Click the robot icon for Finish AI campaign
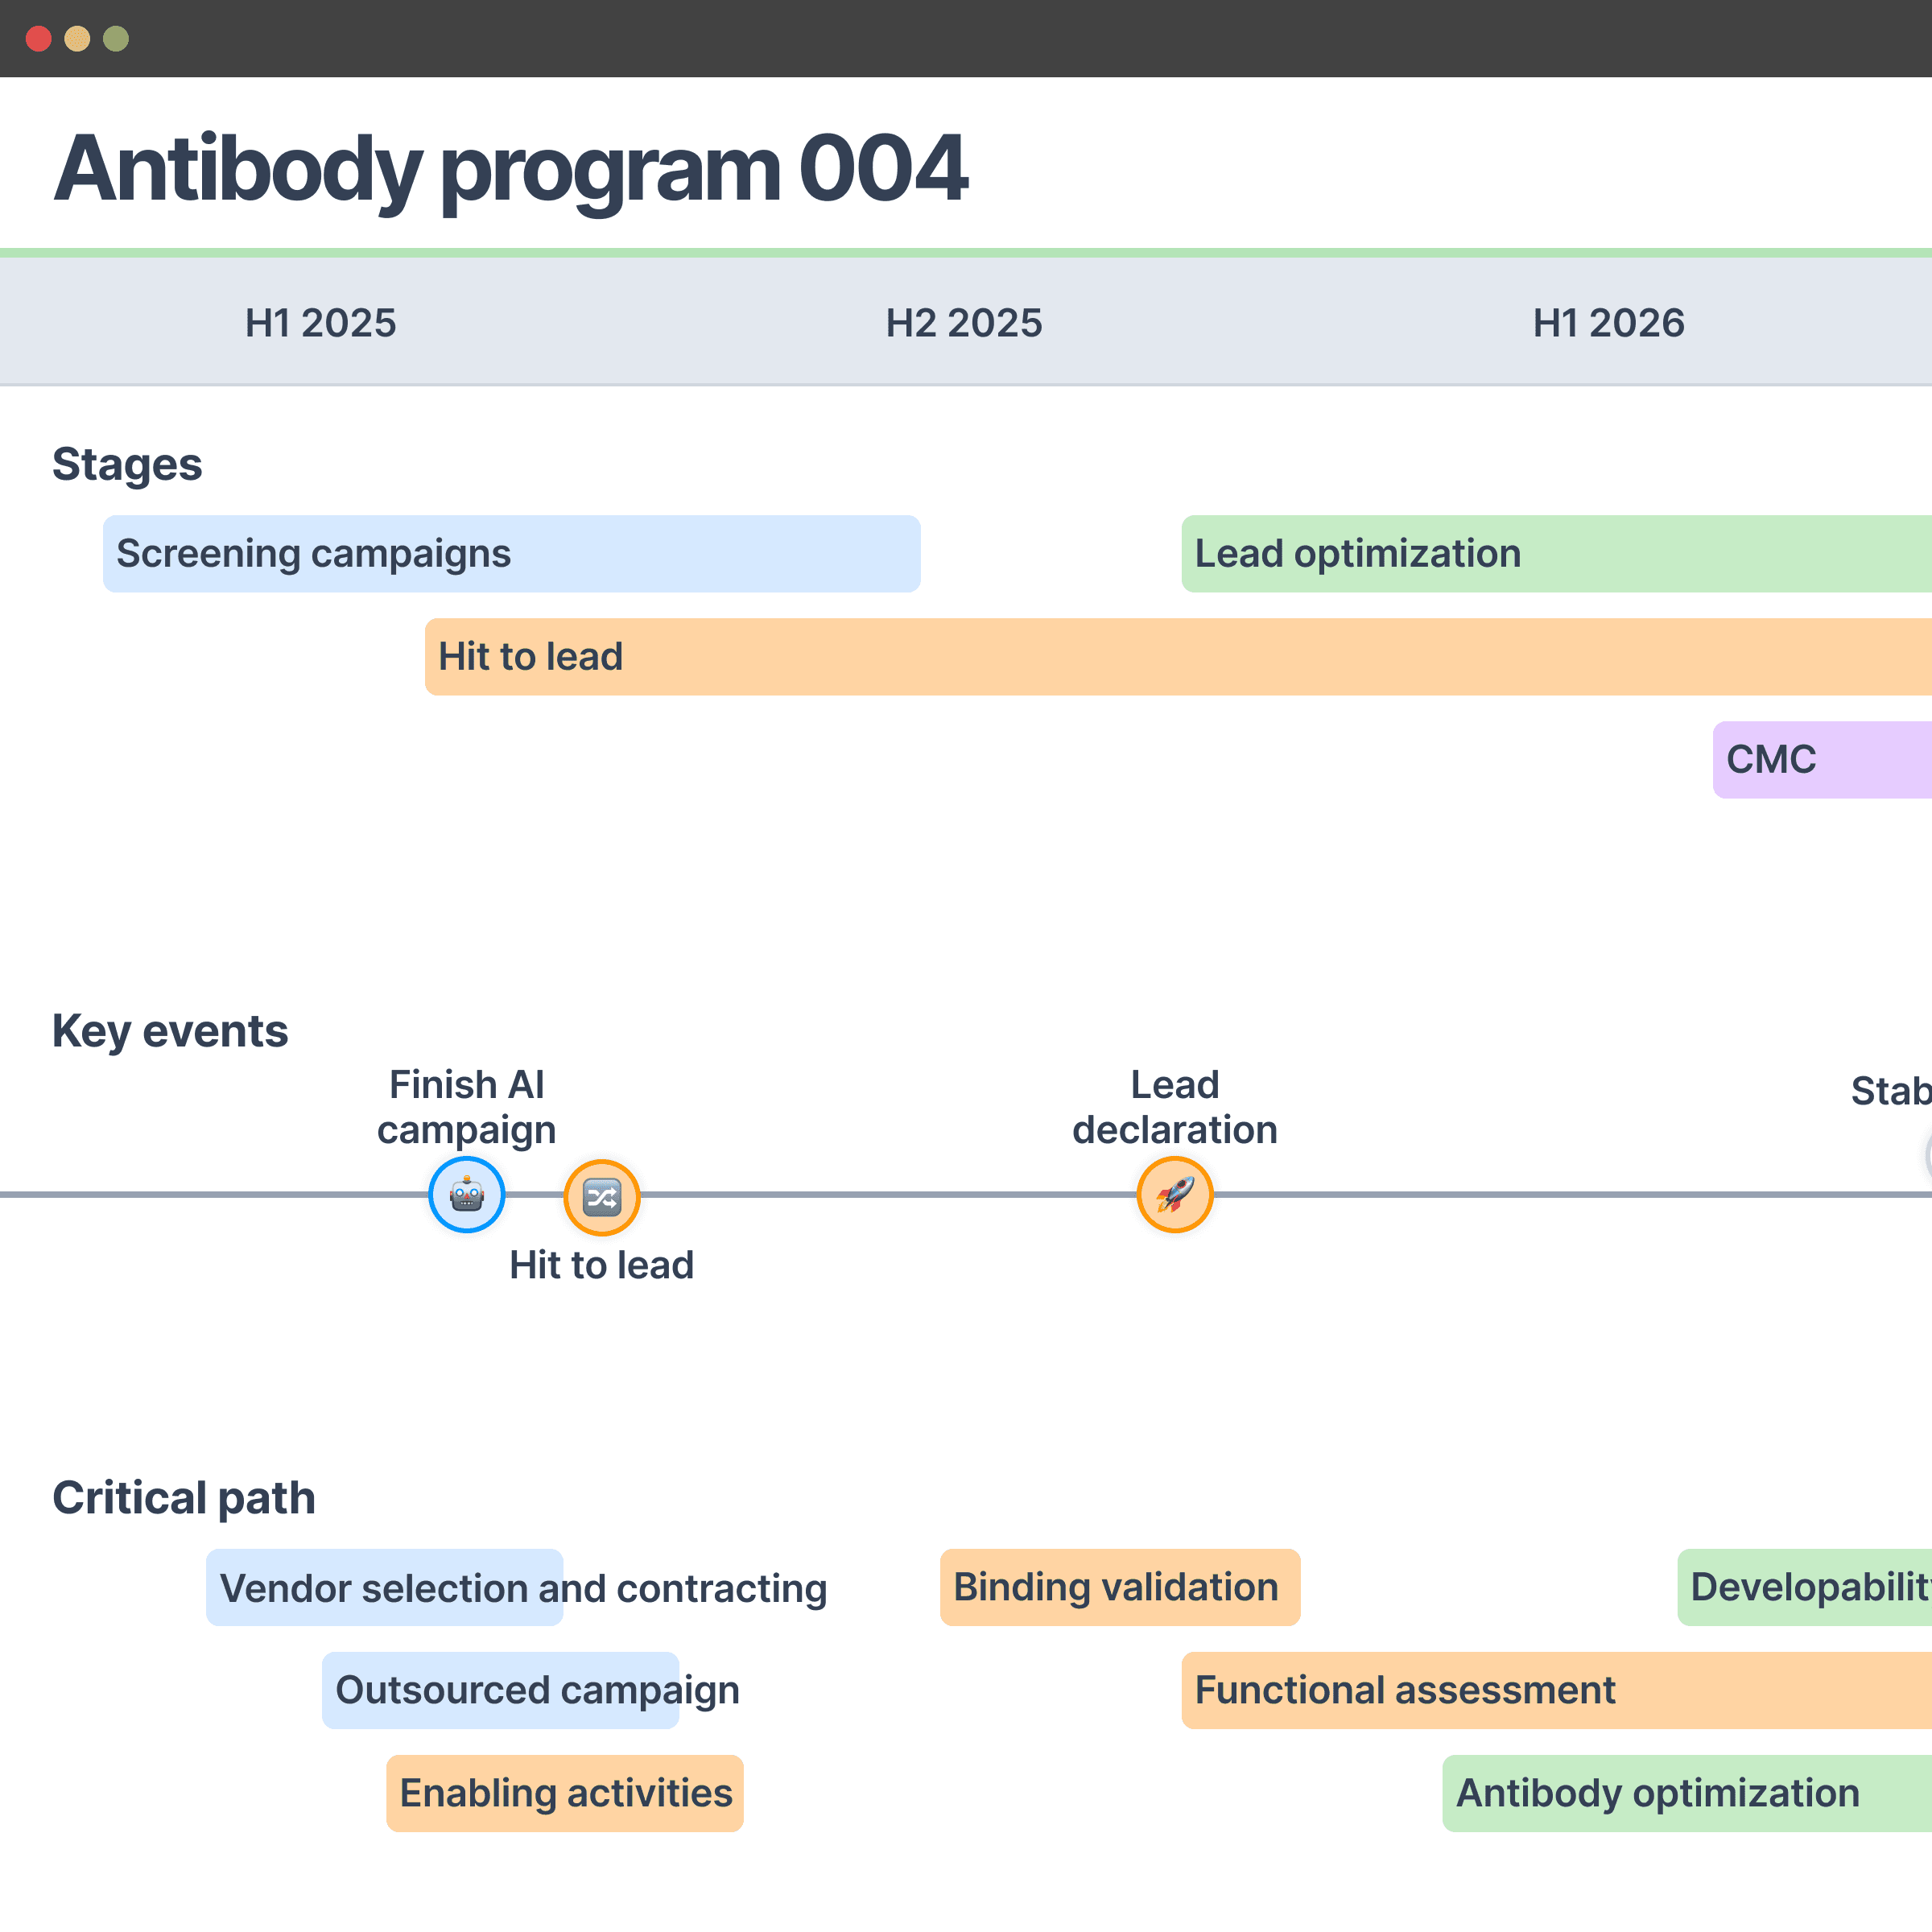This screenshot has height=1932, width=1932. pyautogui.click(x=466, y=1194)
